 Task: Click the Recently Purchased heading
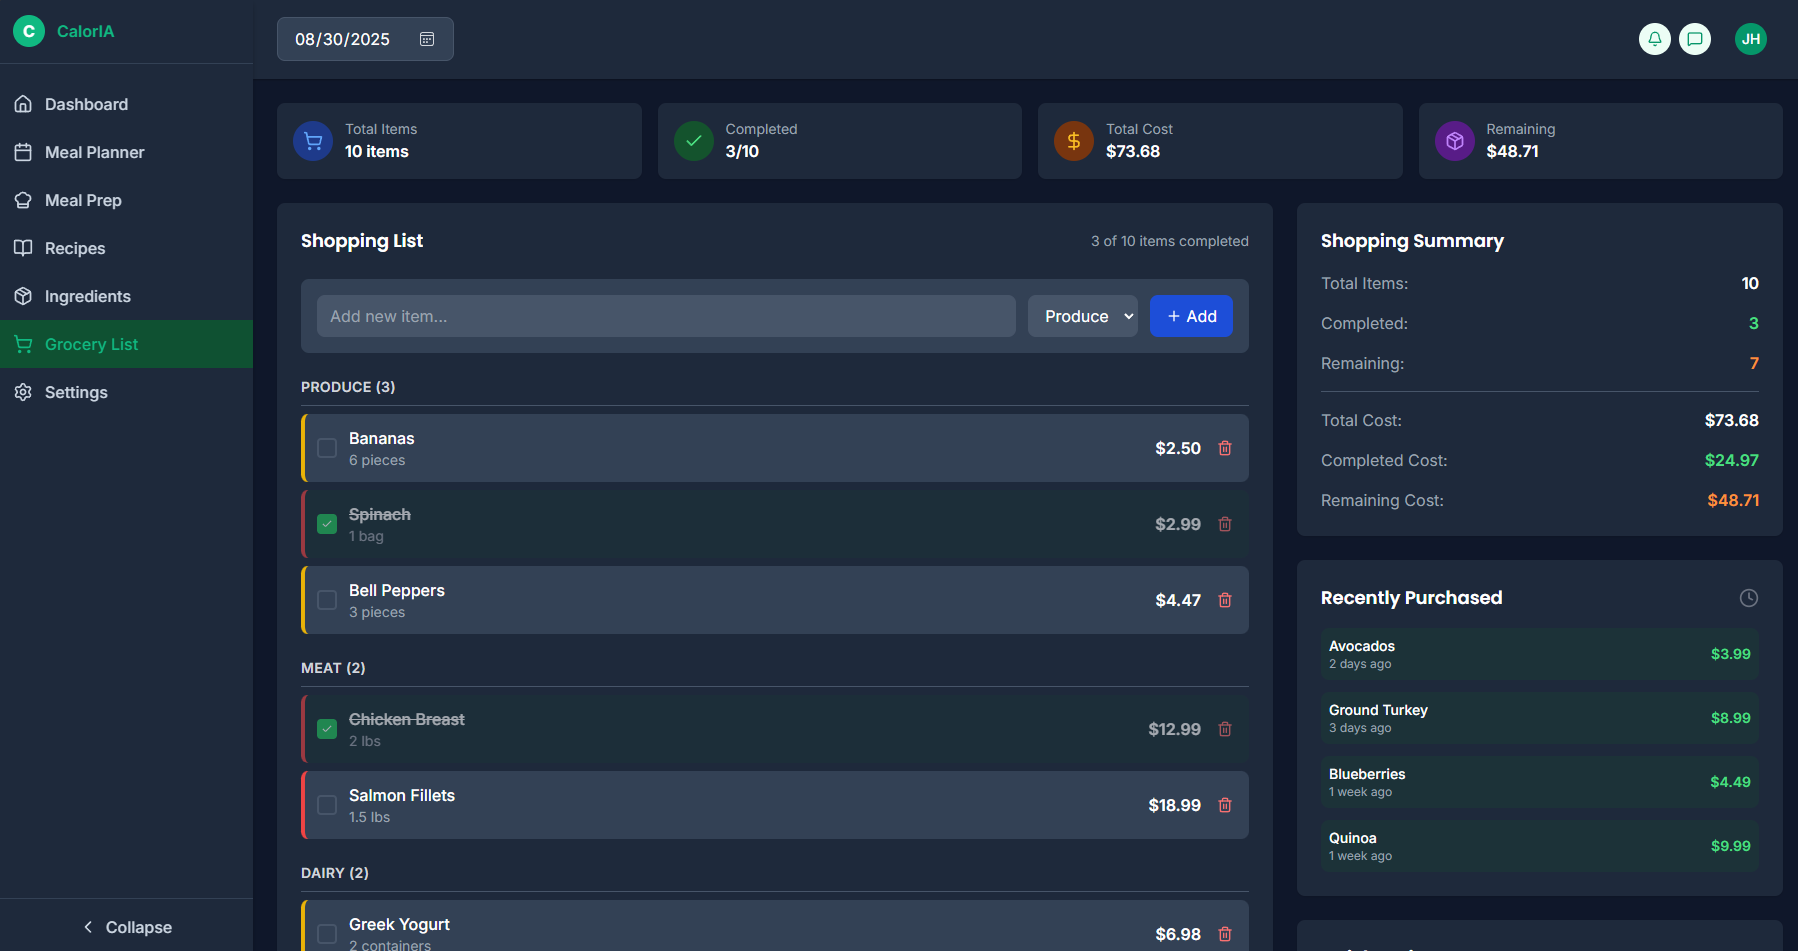[1411, 598]
